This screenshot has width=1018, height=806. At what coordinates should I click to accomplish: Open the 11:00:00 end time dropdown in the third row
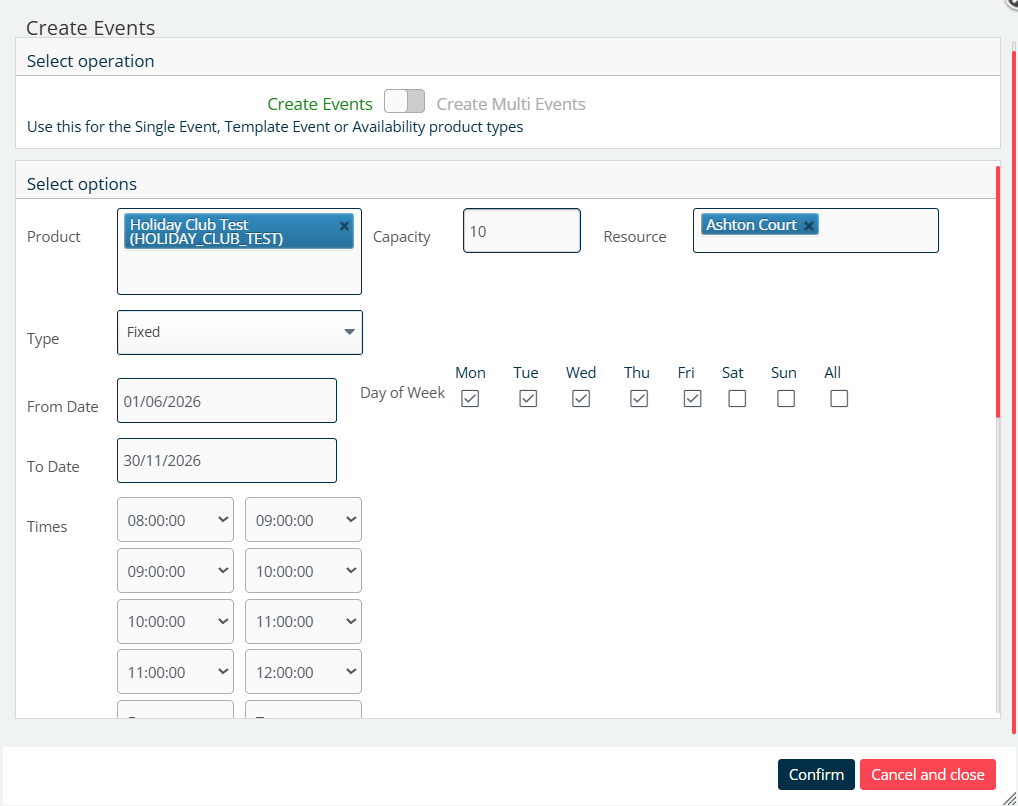pyautogui.click(x=303, y=622)
